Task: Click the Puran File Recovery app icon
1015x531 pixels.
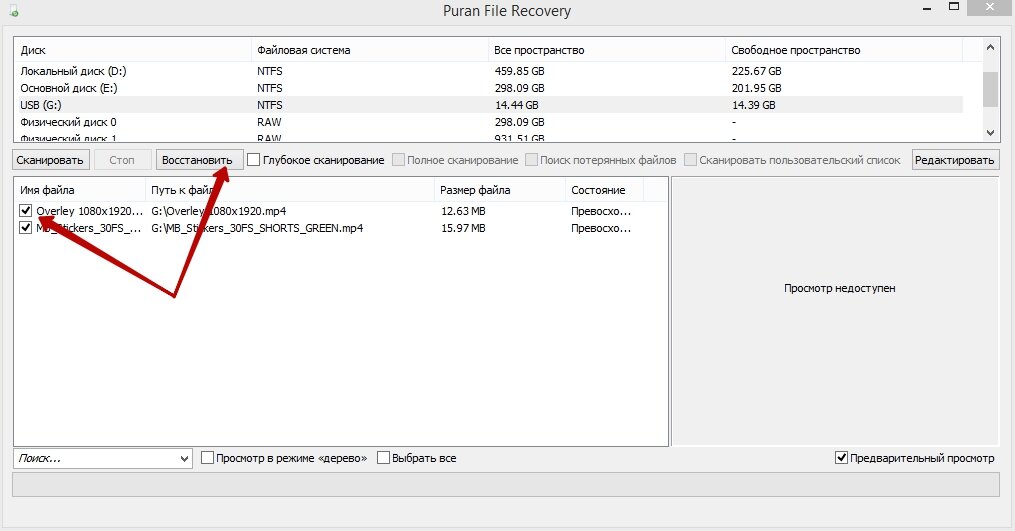Action: 14,11
